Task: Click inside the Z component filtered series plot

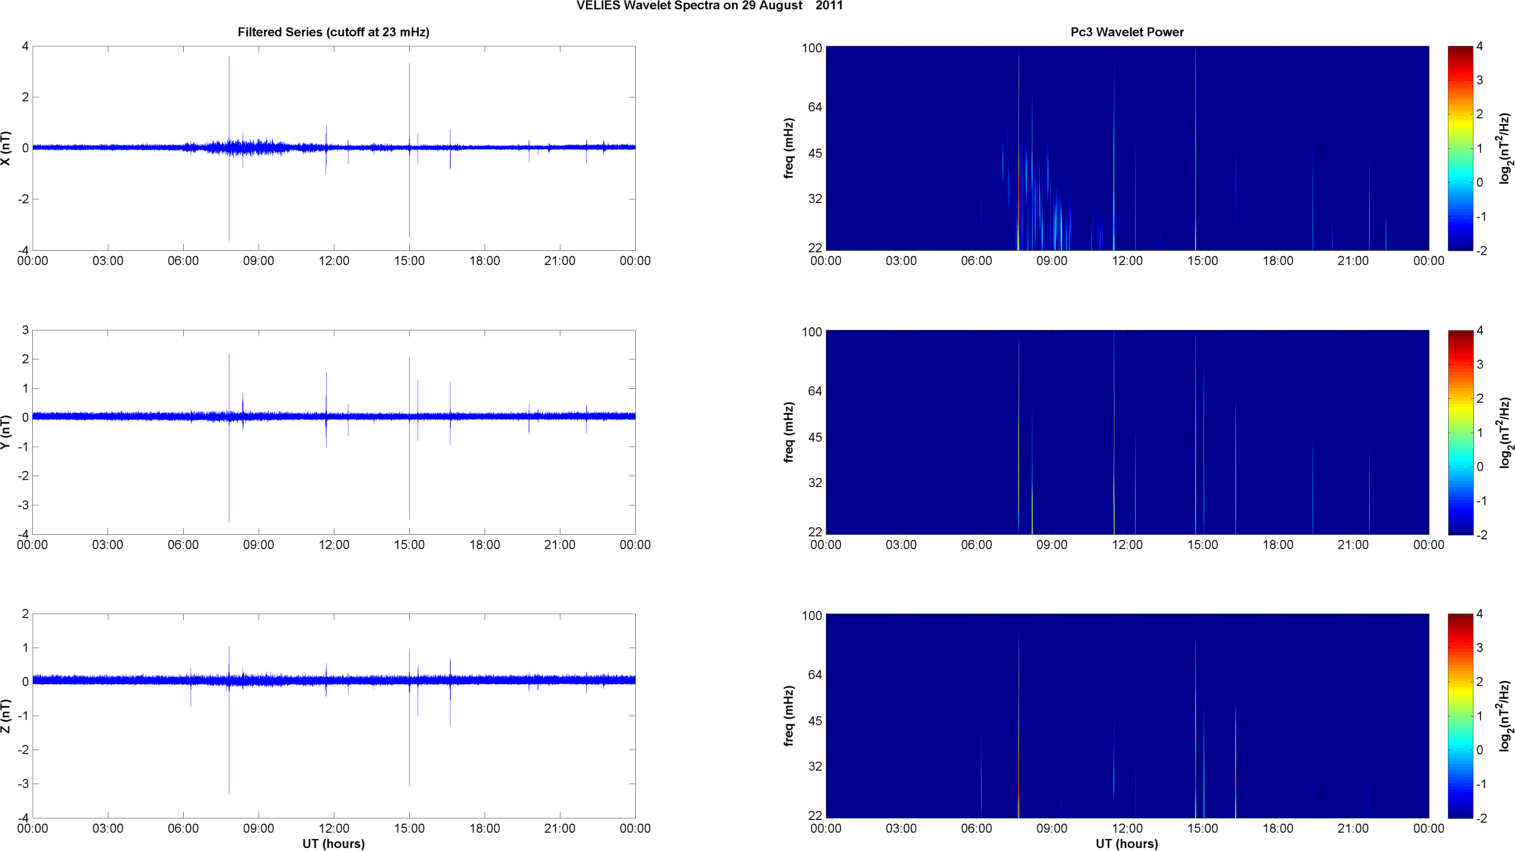Action: point(334,716)
